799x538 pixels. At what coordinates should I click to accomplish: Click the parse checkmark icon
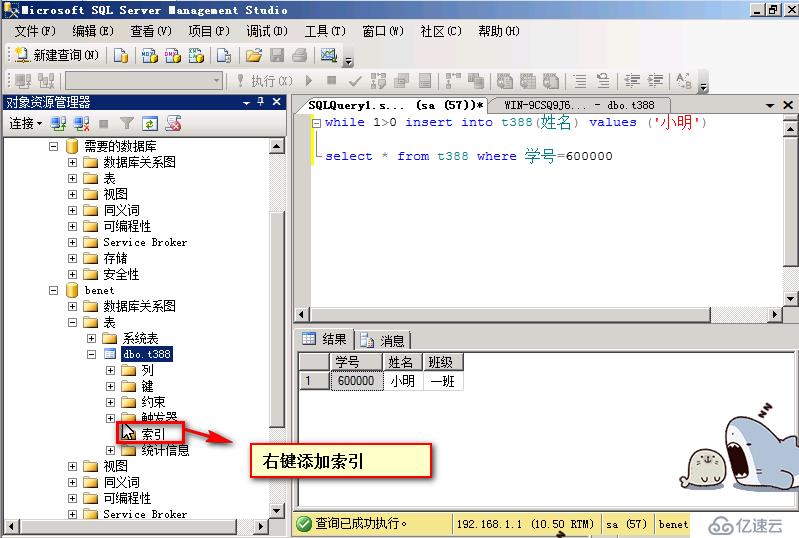tap(355, 80)
